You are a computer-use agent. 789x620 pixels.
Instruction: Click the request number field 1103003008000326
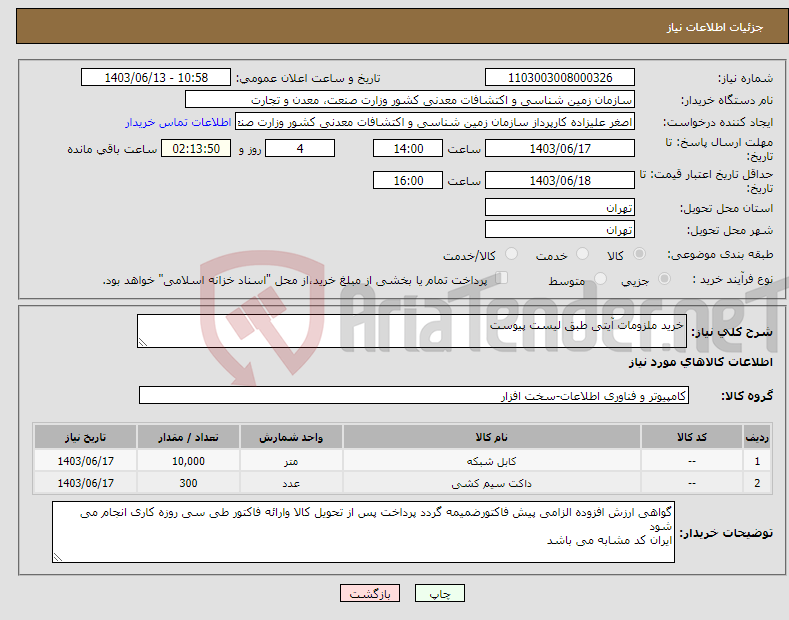(x=560, y=78)
